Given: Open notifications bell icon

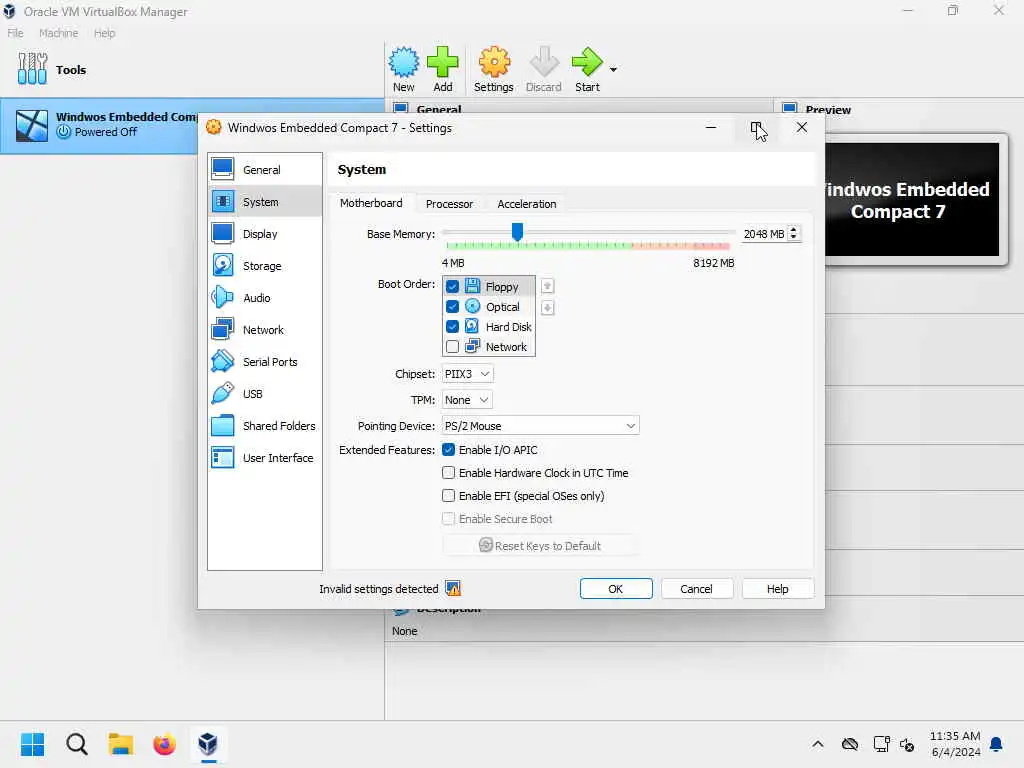Looking at the screenshot, I should 997,744.
